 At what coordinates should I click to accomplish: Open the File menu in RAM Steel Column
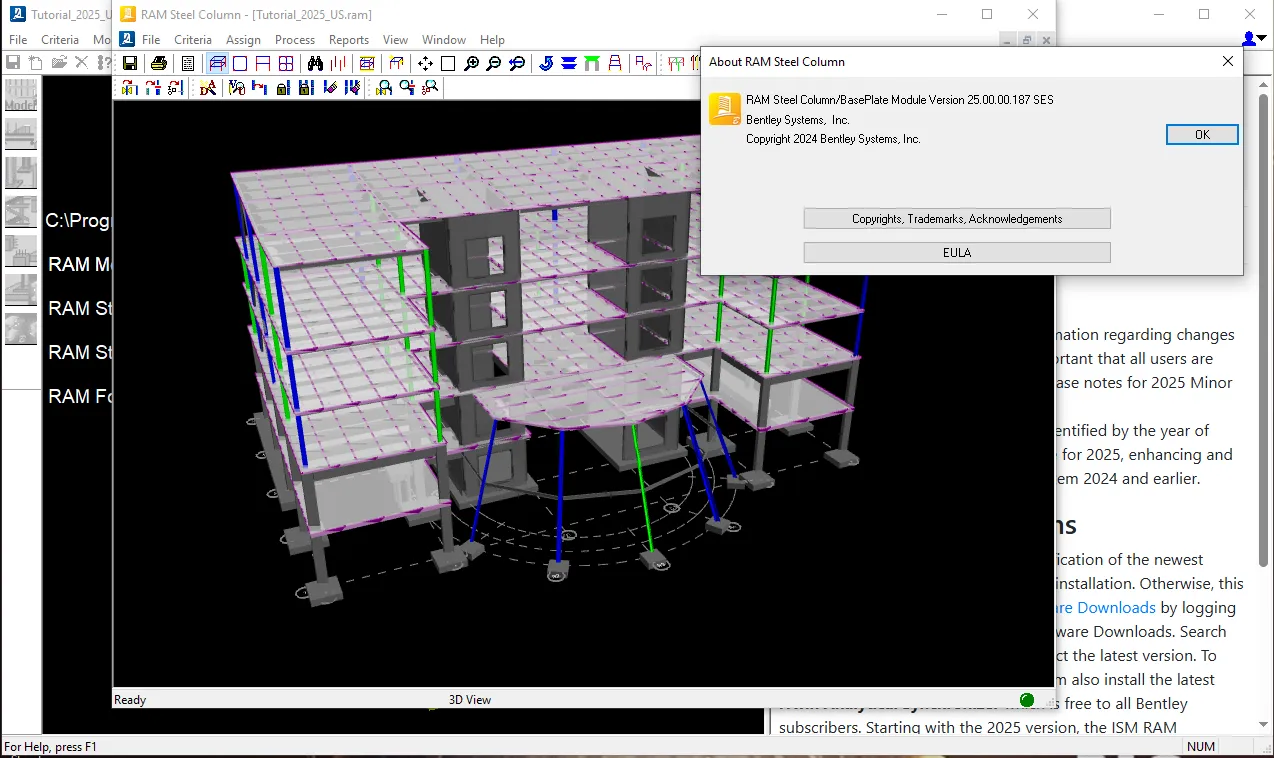(x=151, y=40)
